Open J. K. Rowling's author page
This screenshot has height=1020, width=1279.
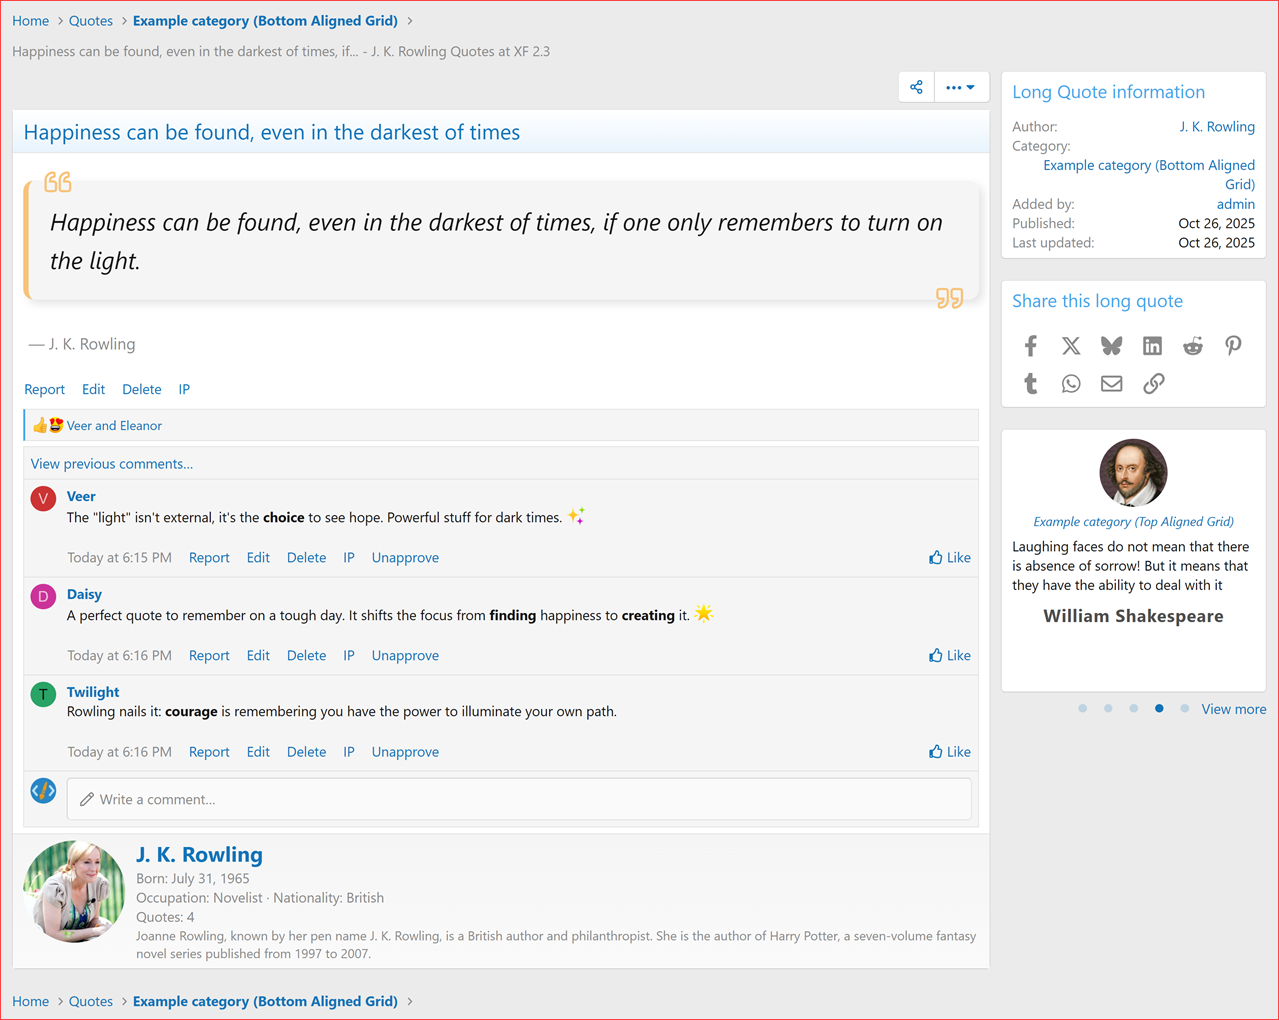coord(199,855)
